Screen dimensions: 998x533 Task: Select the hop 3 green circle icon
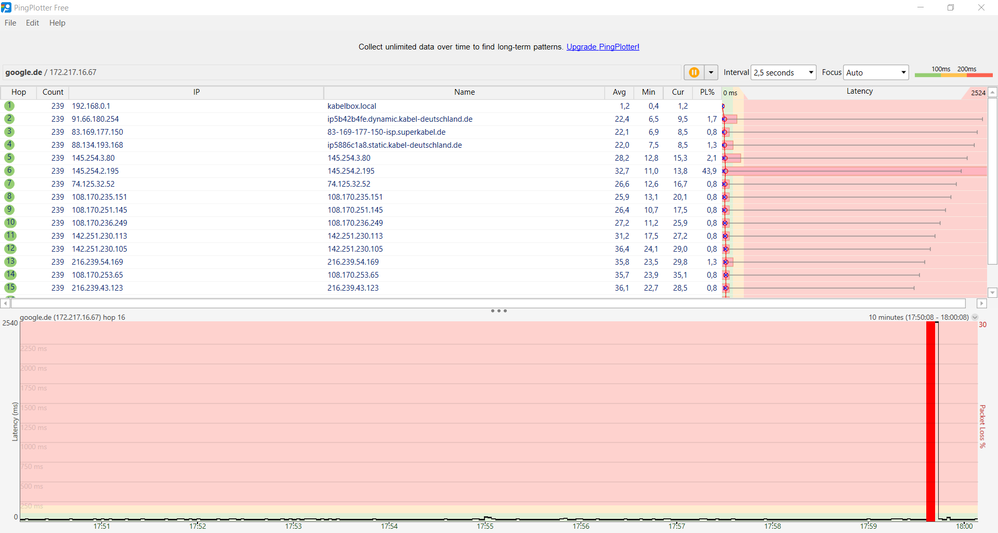click(x=10, y=132)
